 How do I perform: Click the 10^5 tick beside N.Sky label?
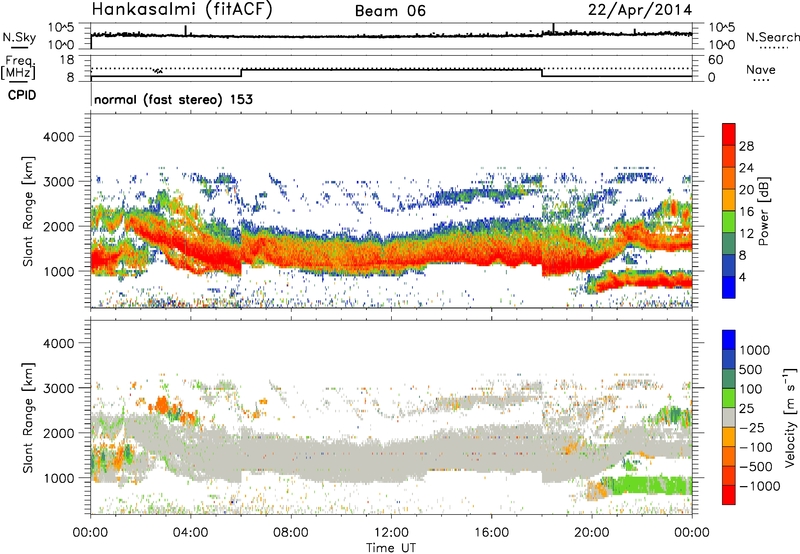click(61, 28)
